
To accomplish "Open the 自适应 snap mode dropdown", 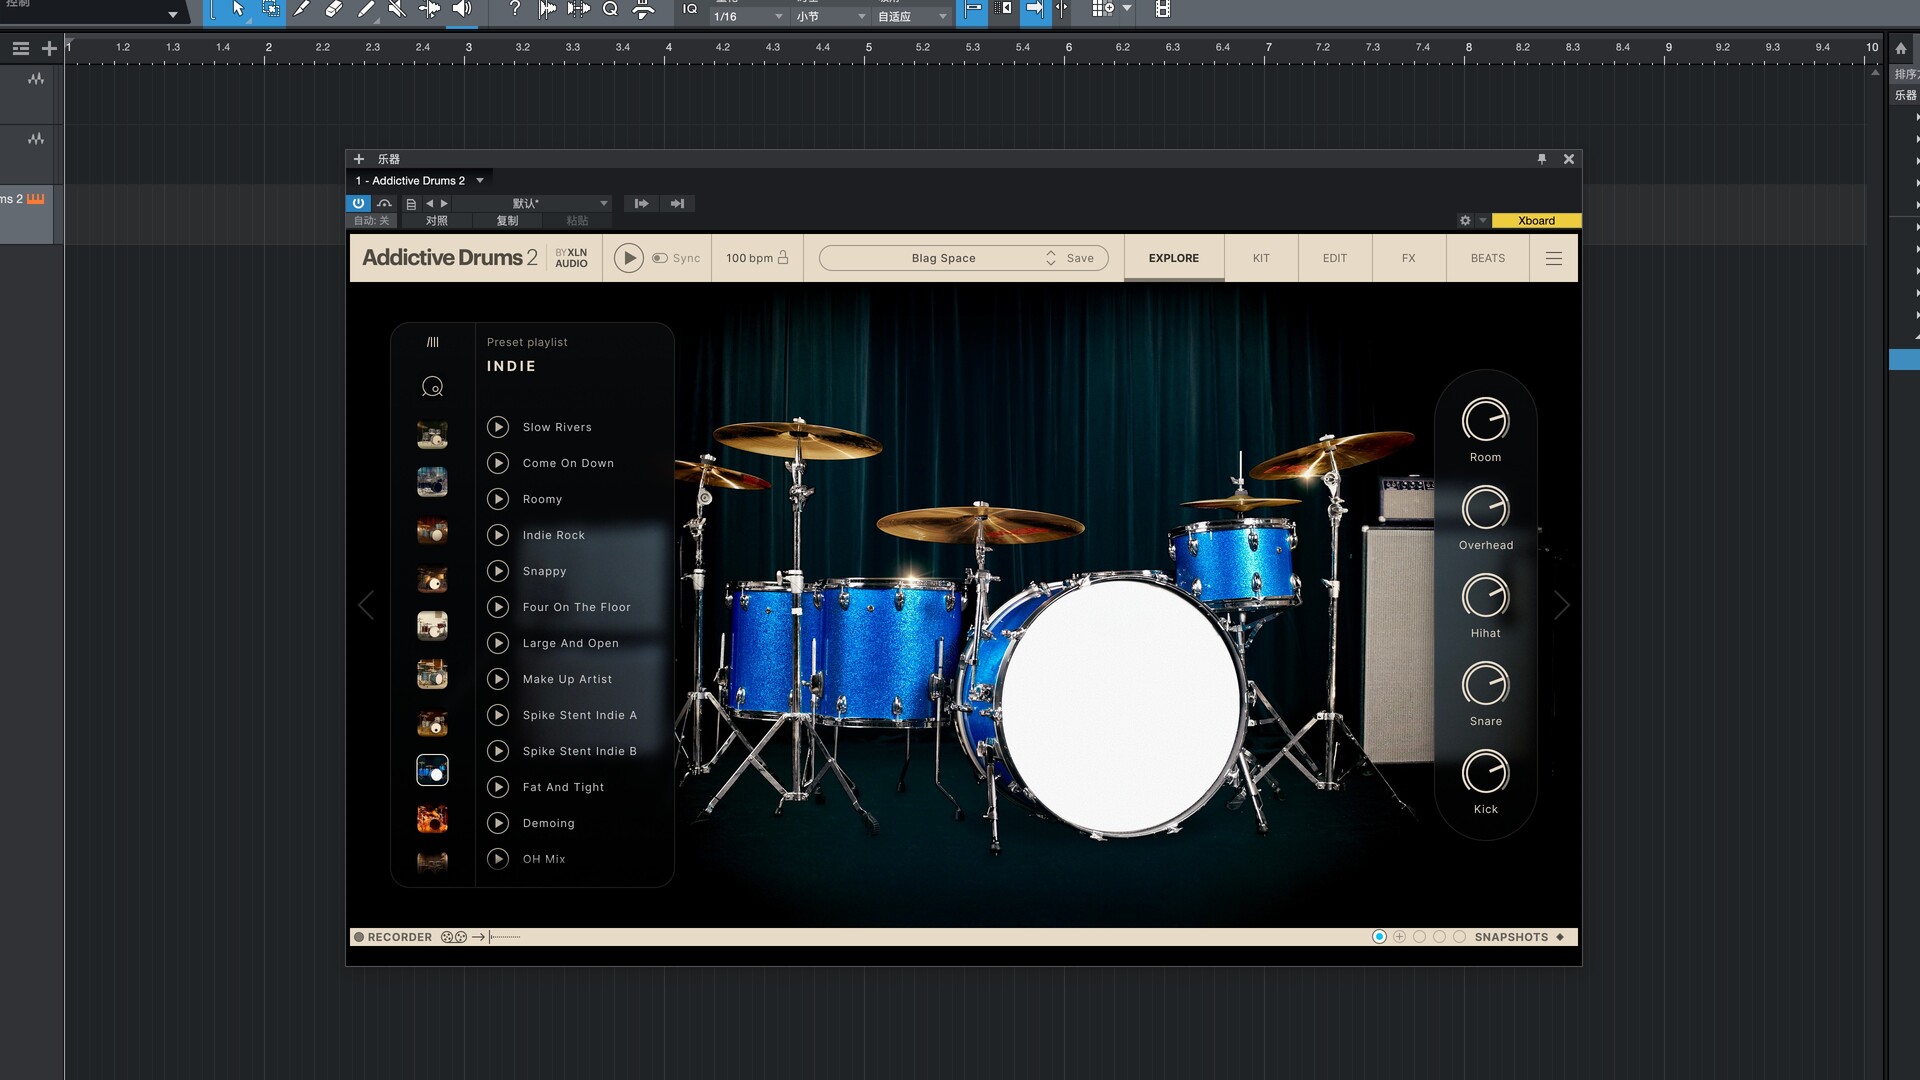I will [912, 17].
